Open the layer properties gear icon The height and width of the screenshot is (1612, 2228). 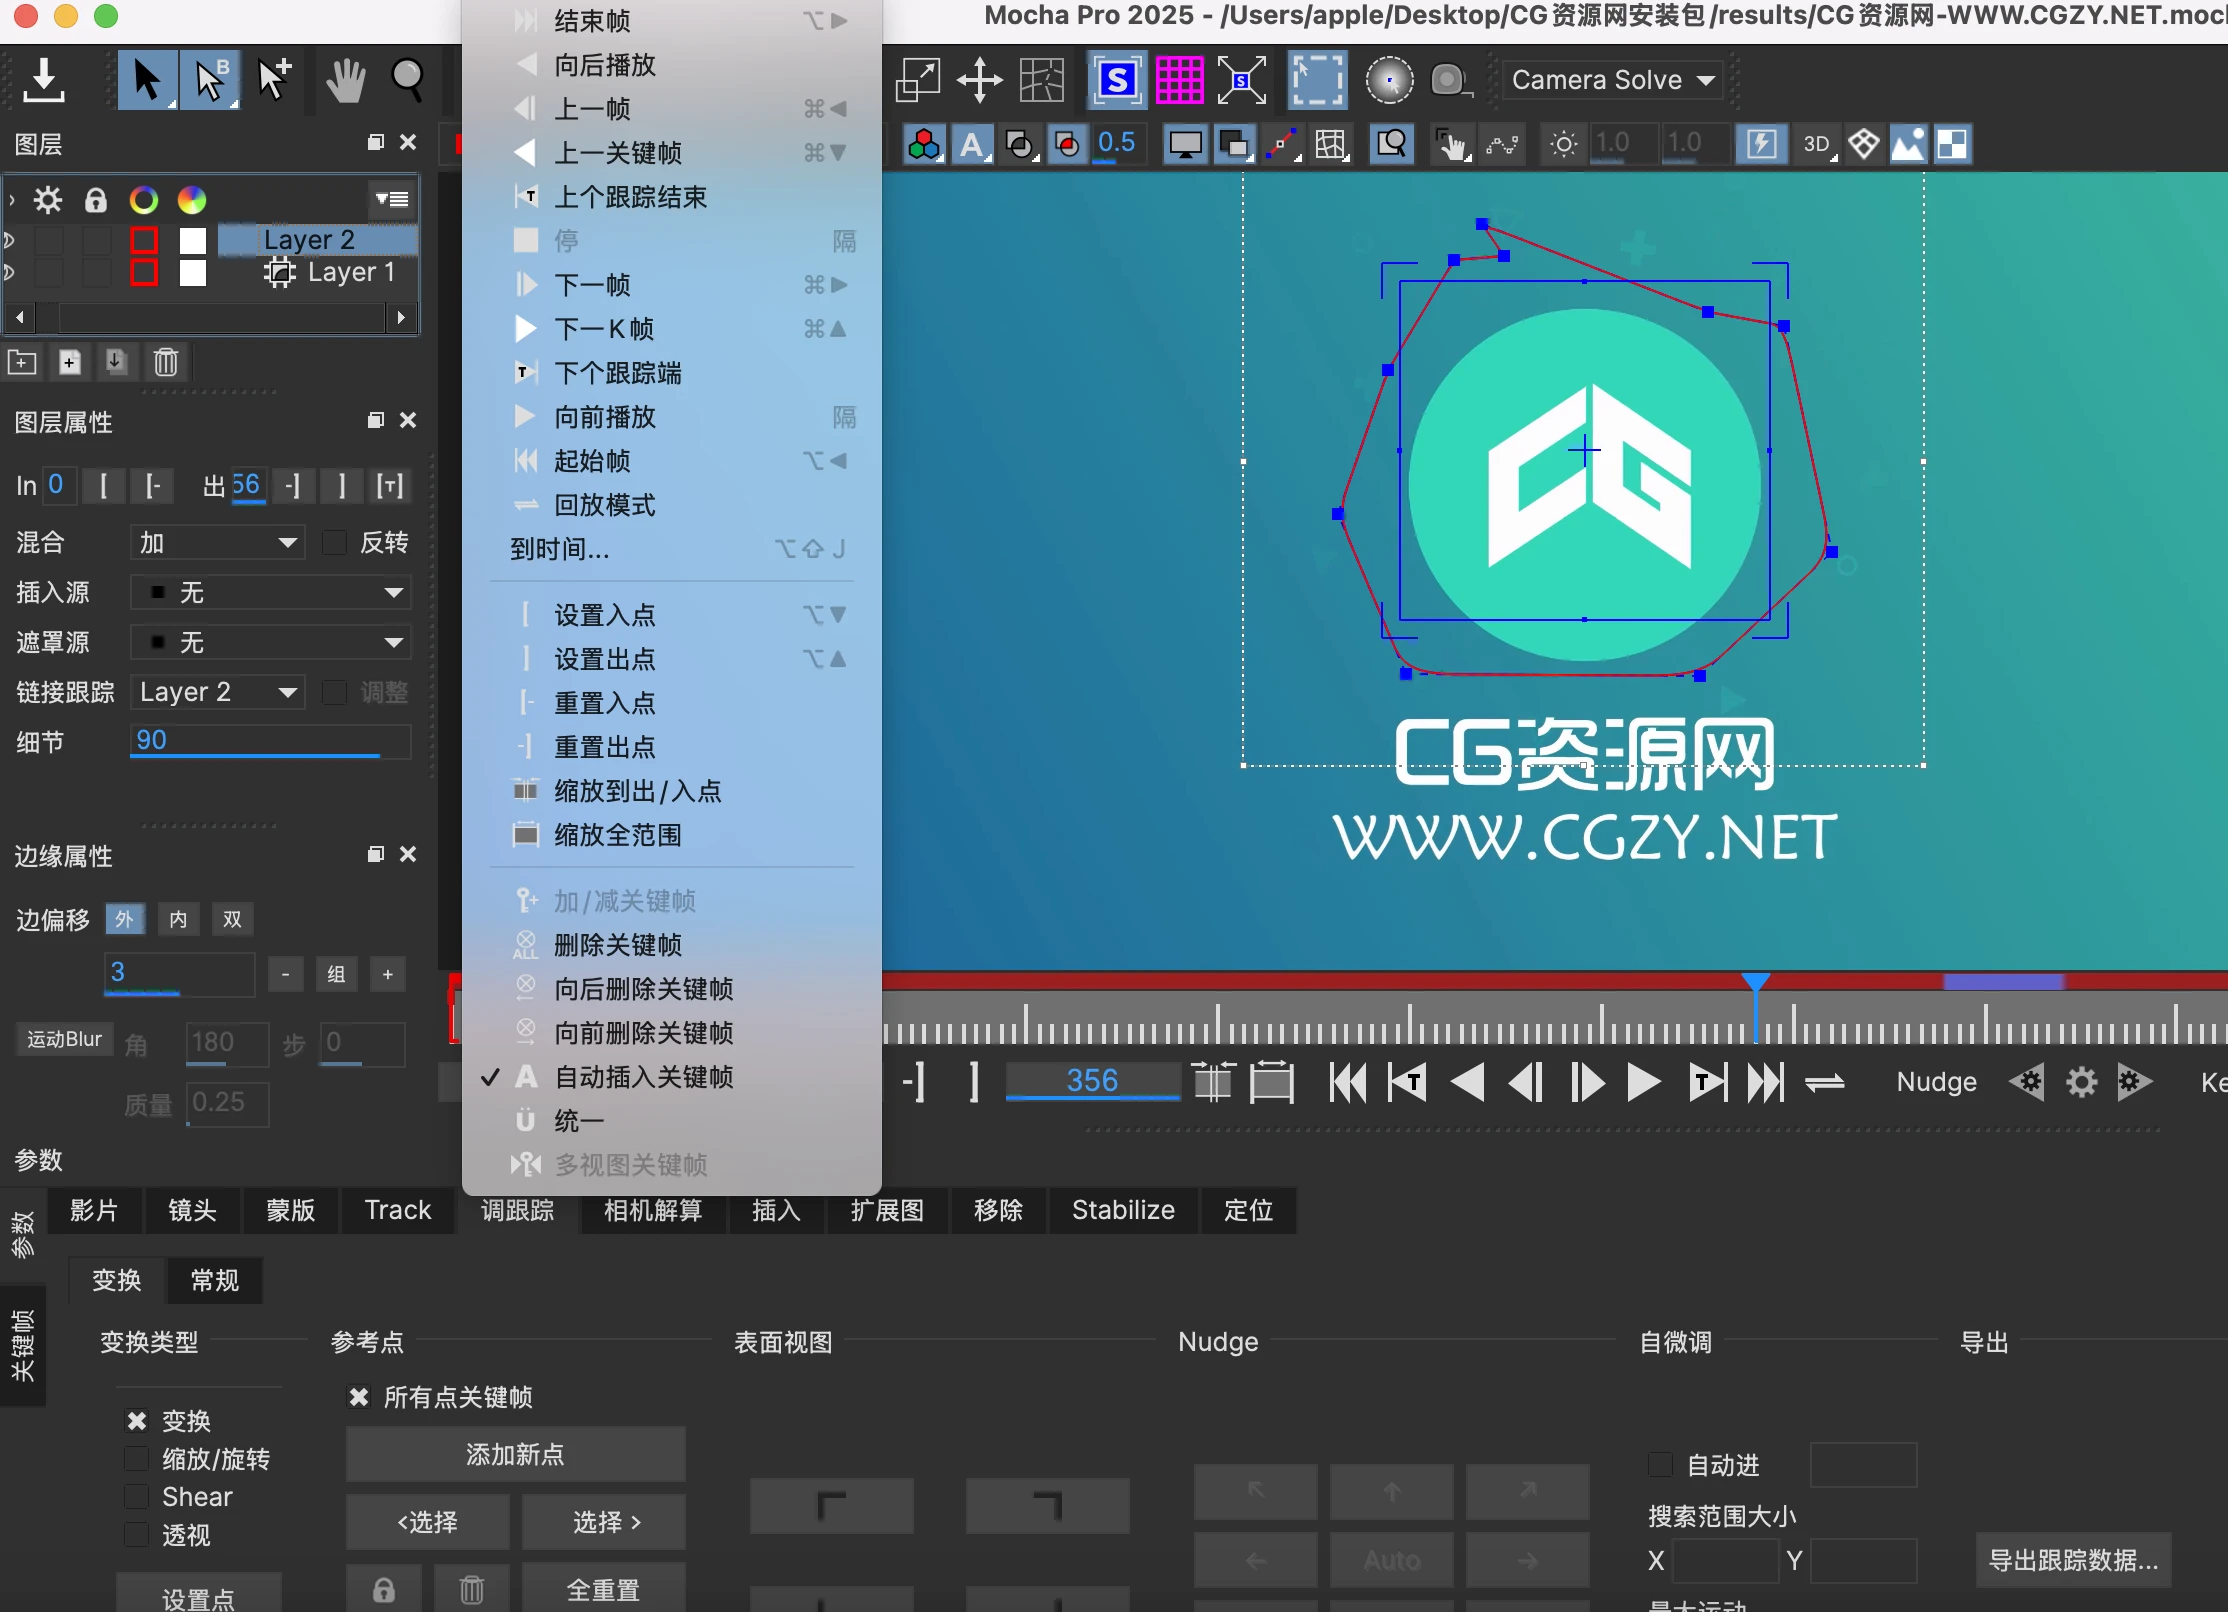pos(47,200)
